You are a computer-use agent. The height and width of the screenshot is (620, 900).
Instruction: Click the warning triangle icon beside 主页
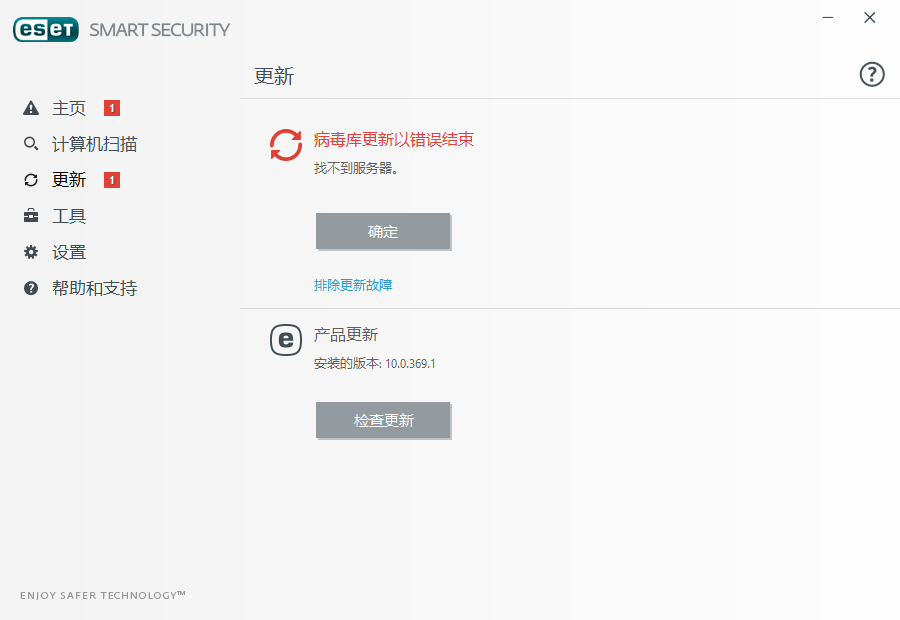click(31, 108)
